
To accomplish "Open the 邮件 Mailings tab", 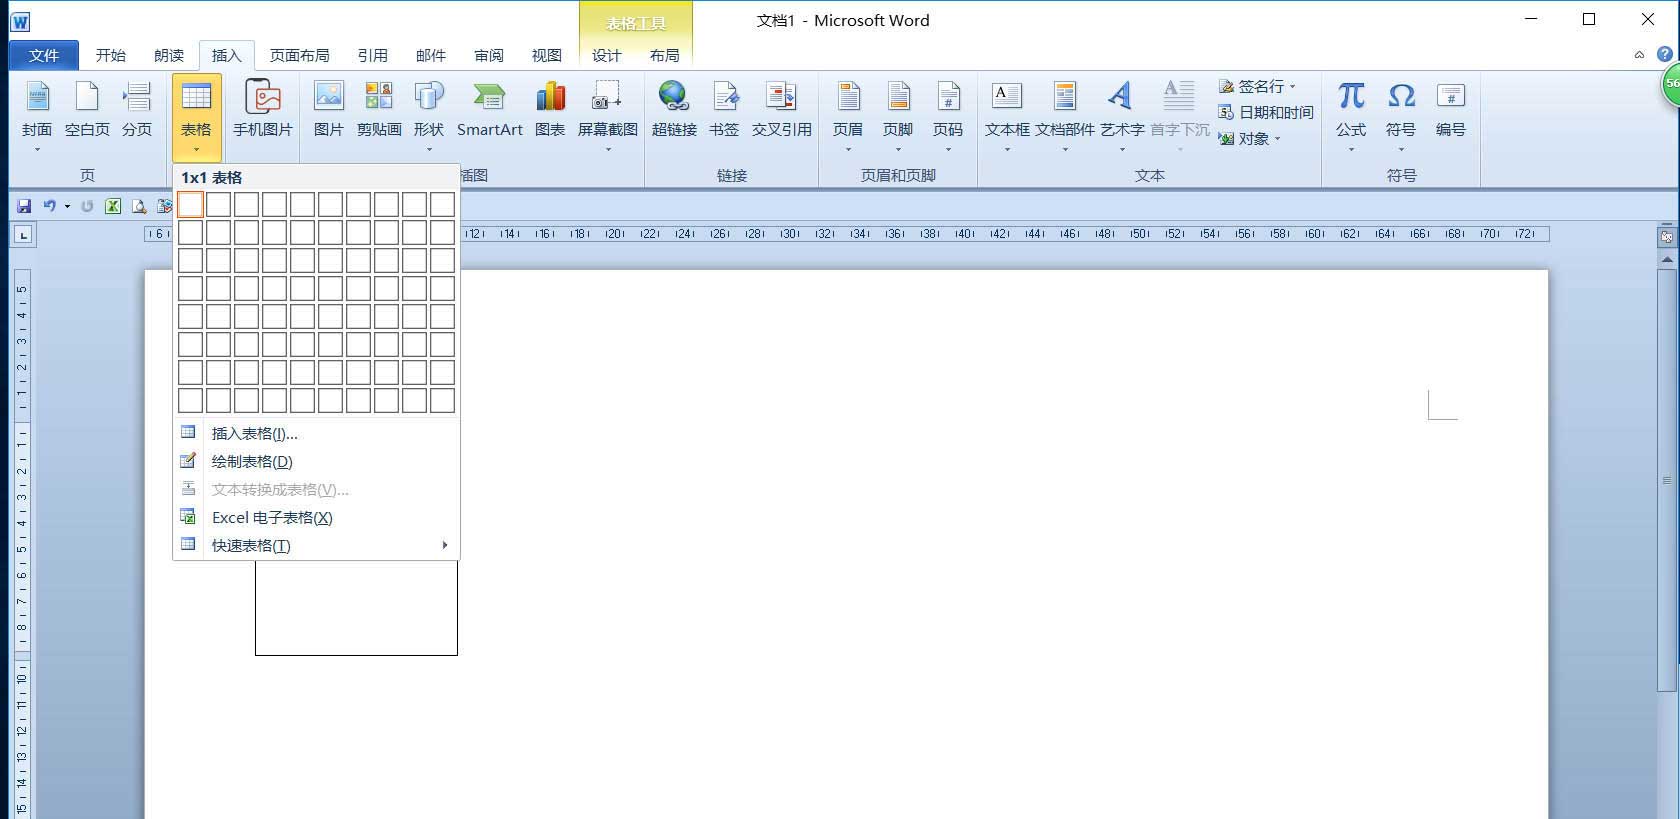I will tap(431, 55).
